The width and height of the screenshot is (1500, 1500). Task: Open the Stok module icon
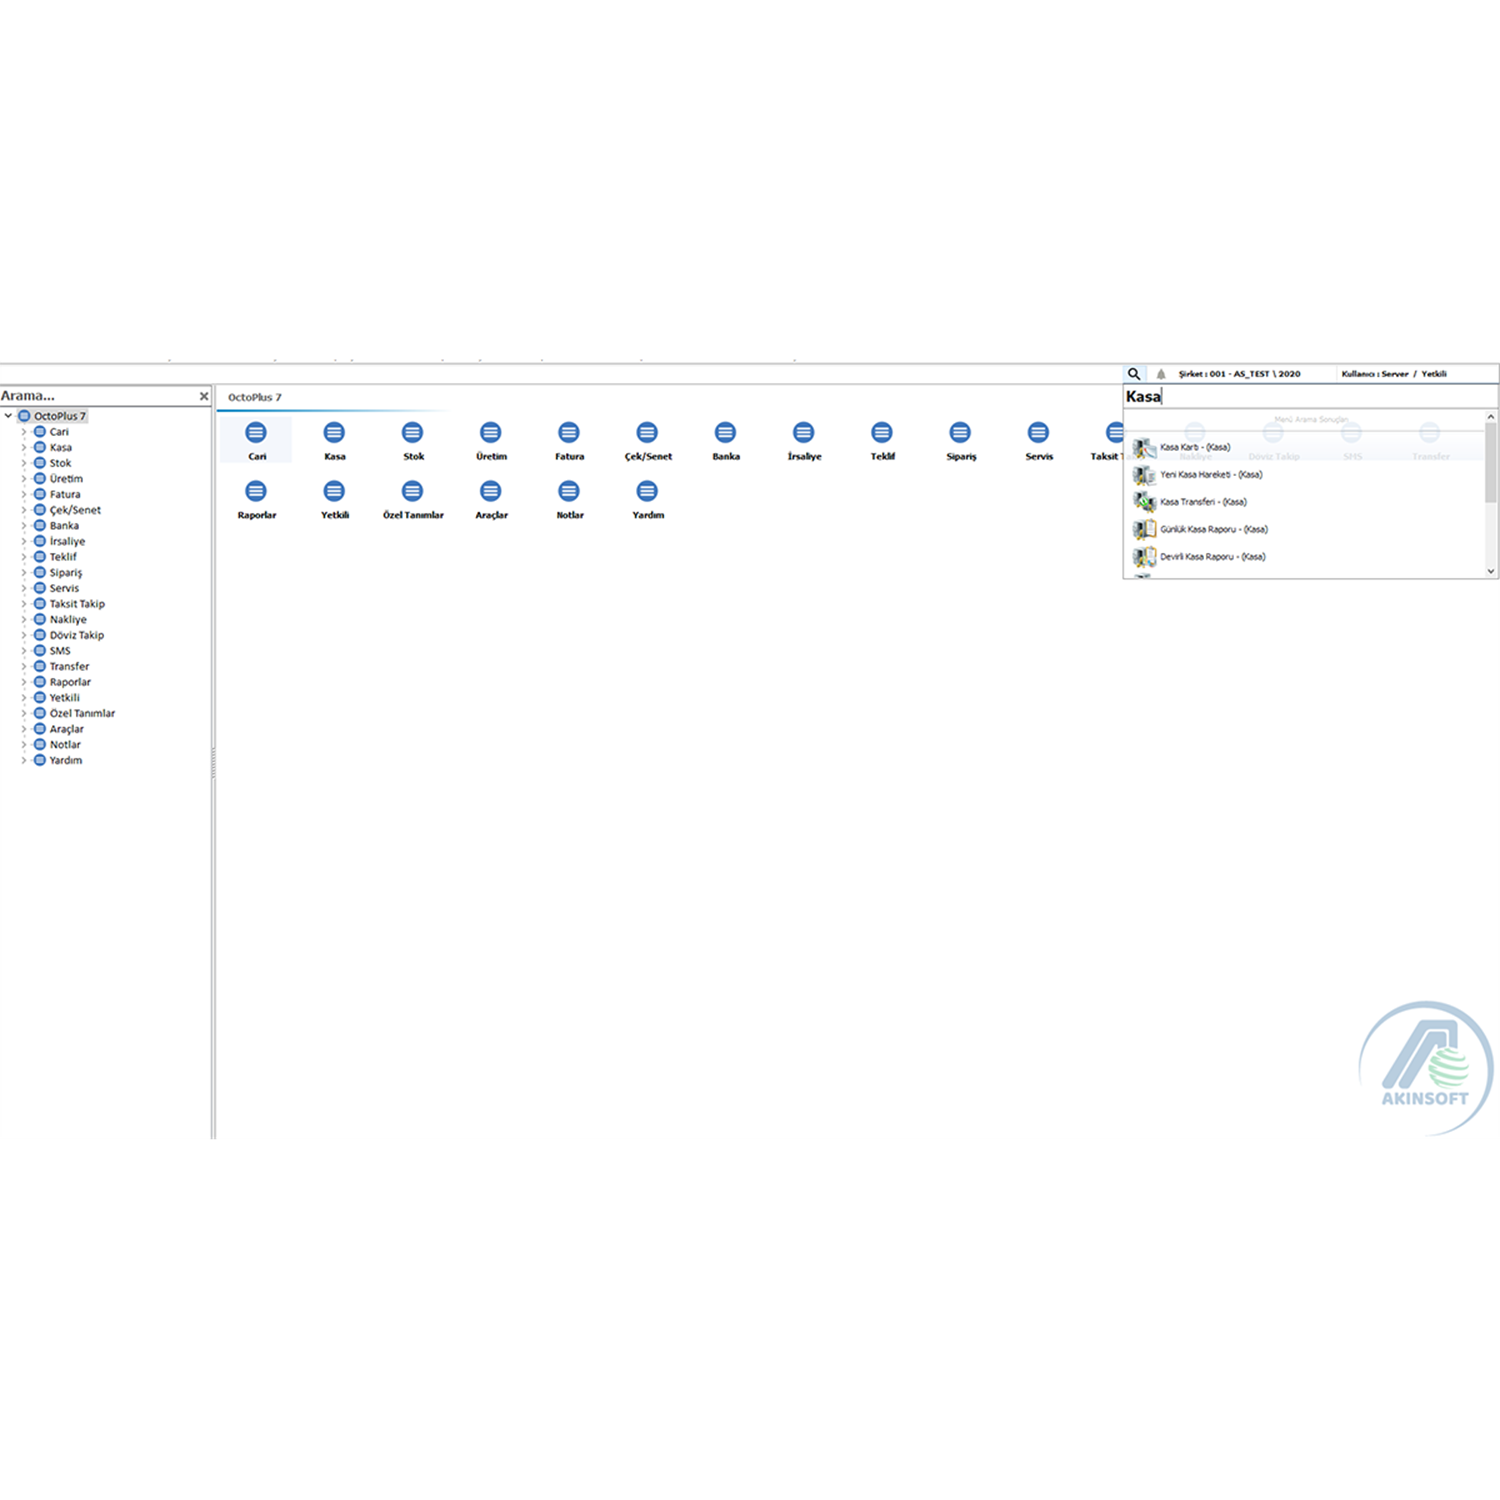(x=412, y=433)
